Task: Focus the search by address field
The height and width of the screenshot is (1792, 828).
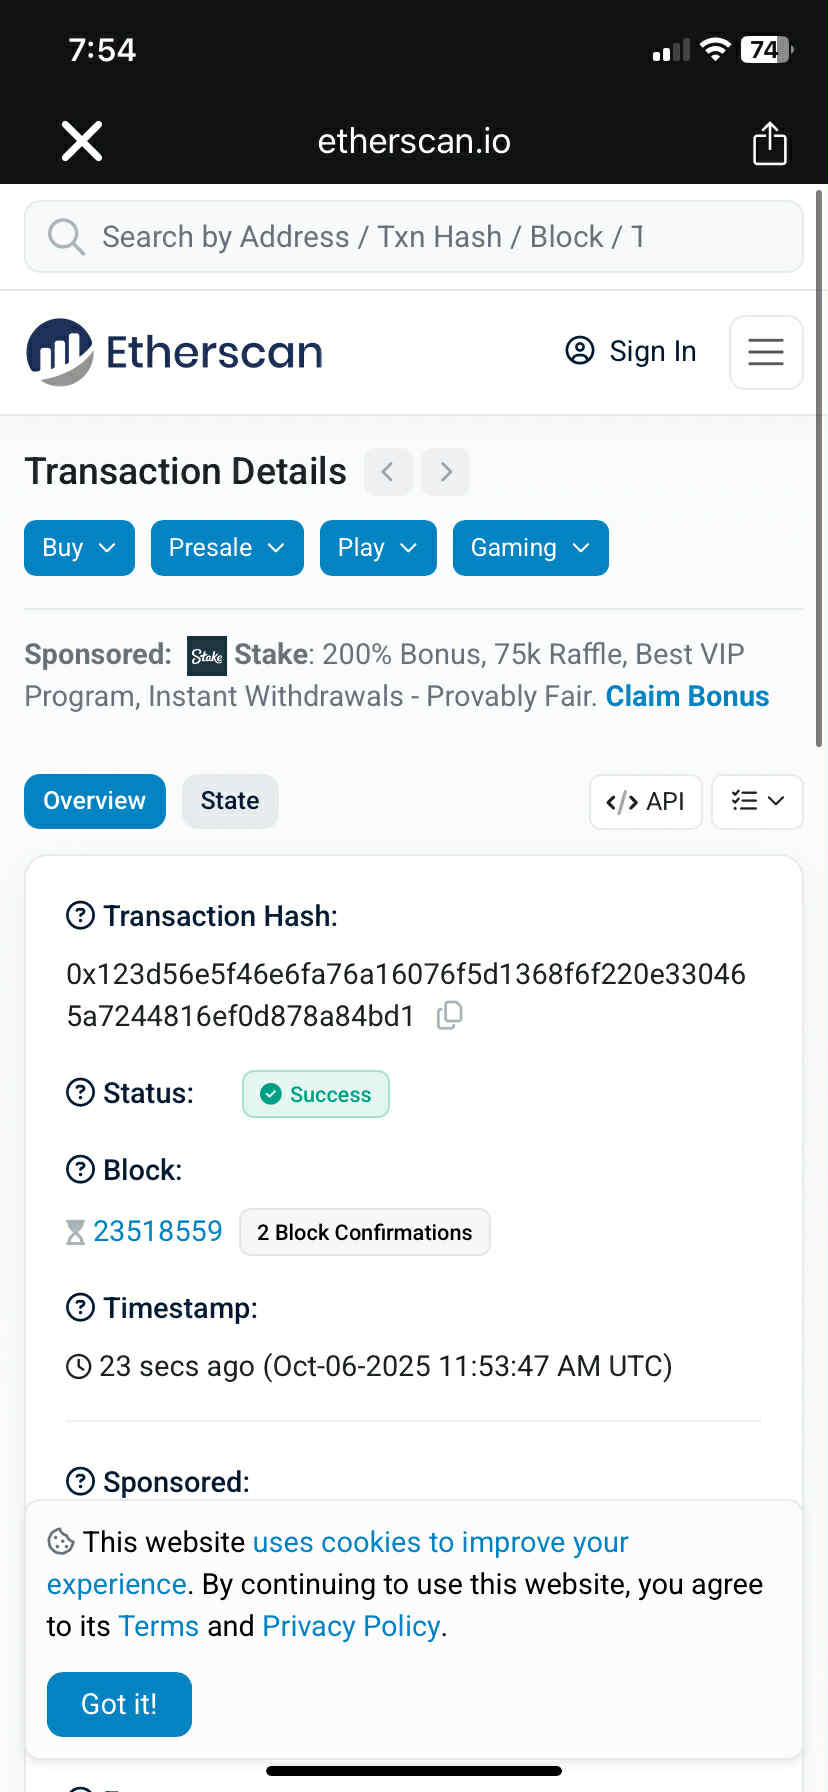Action: pos(414,237)
